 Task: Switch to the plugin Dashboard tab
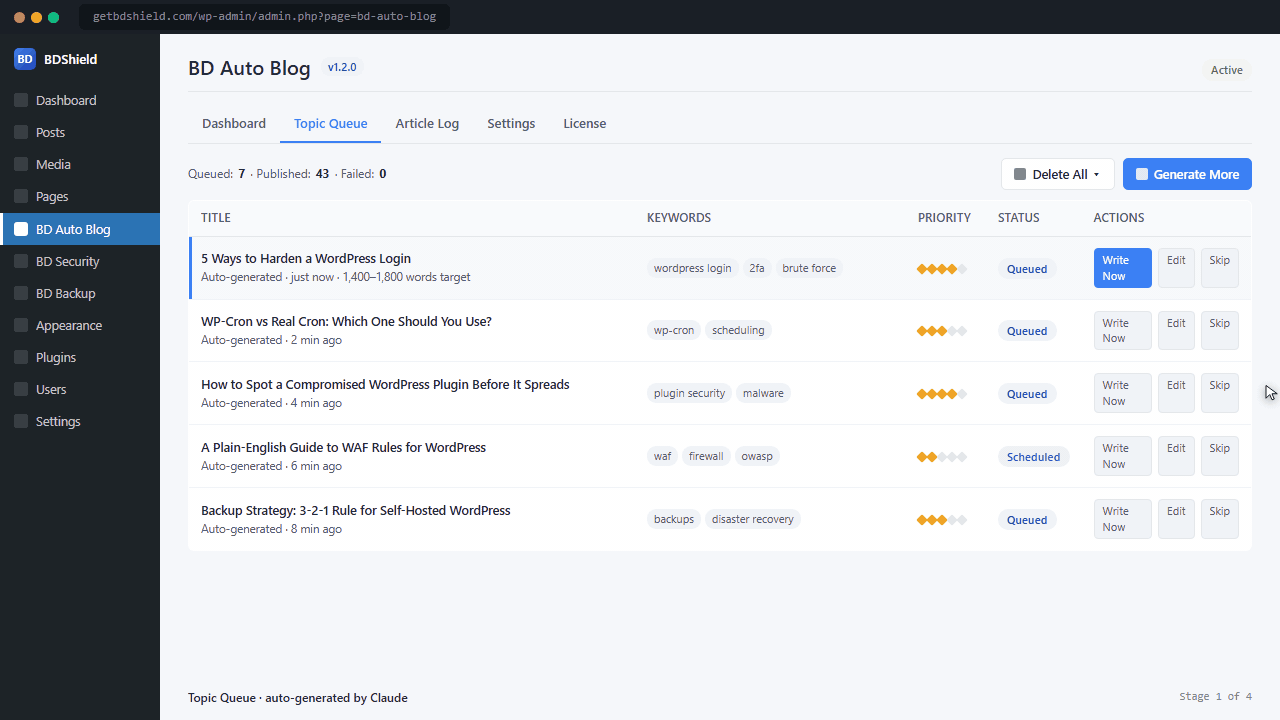click(x=234, y=124)
